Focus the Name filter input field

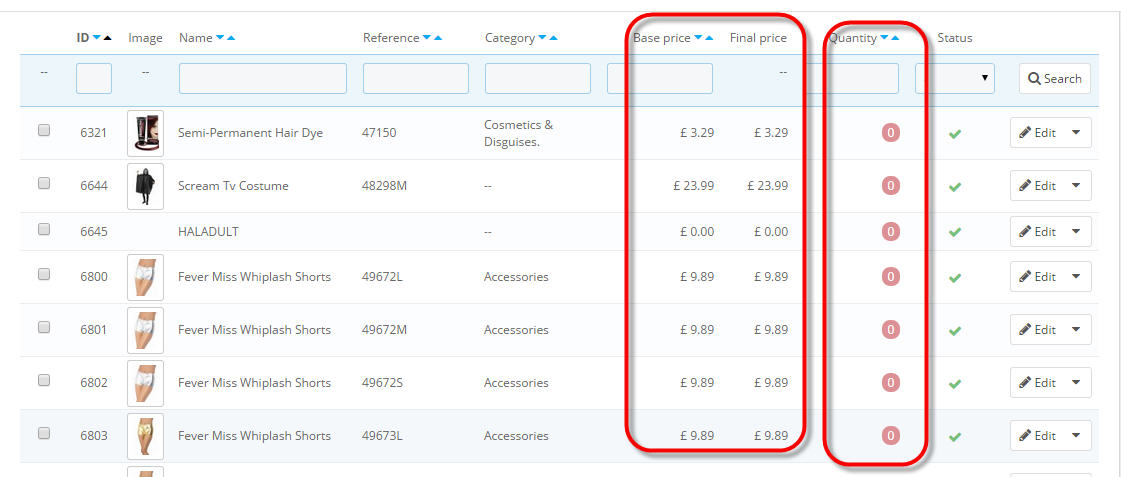262,79
